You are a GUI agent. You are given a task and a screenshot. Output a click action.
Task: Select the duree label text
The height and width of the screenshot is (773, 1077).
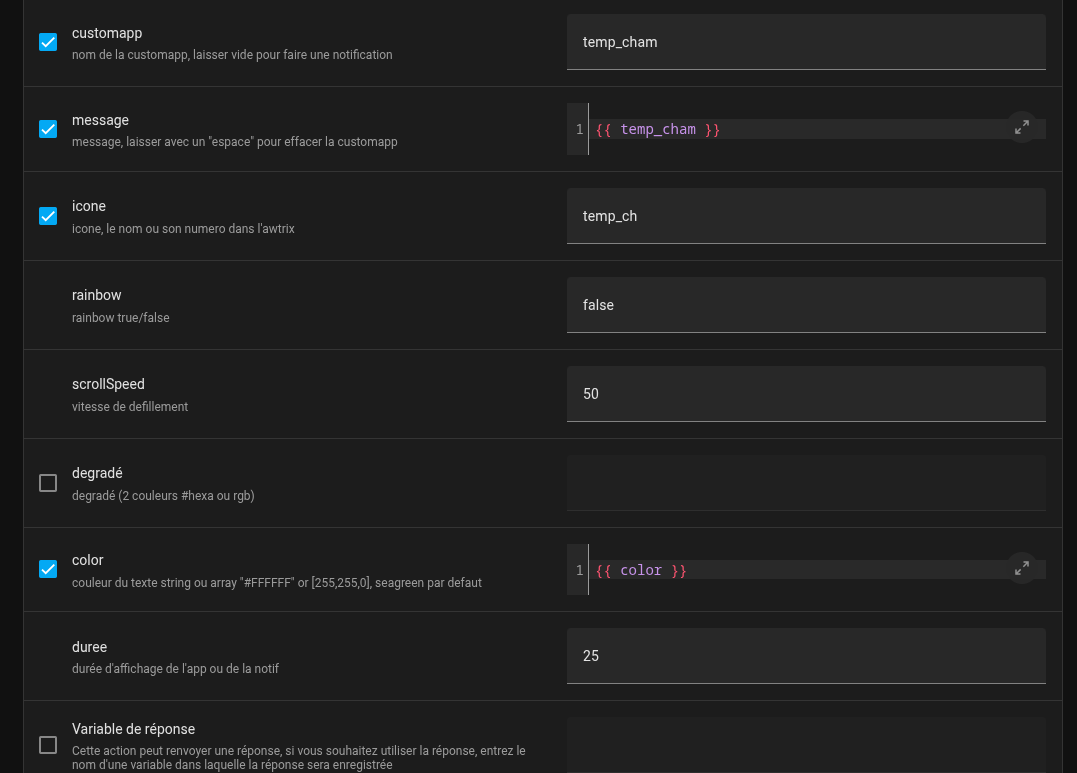[89, 647]
